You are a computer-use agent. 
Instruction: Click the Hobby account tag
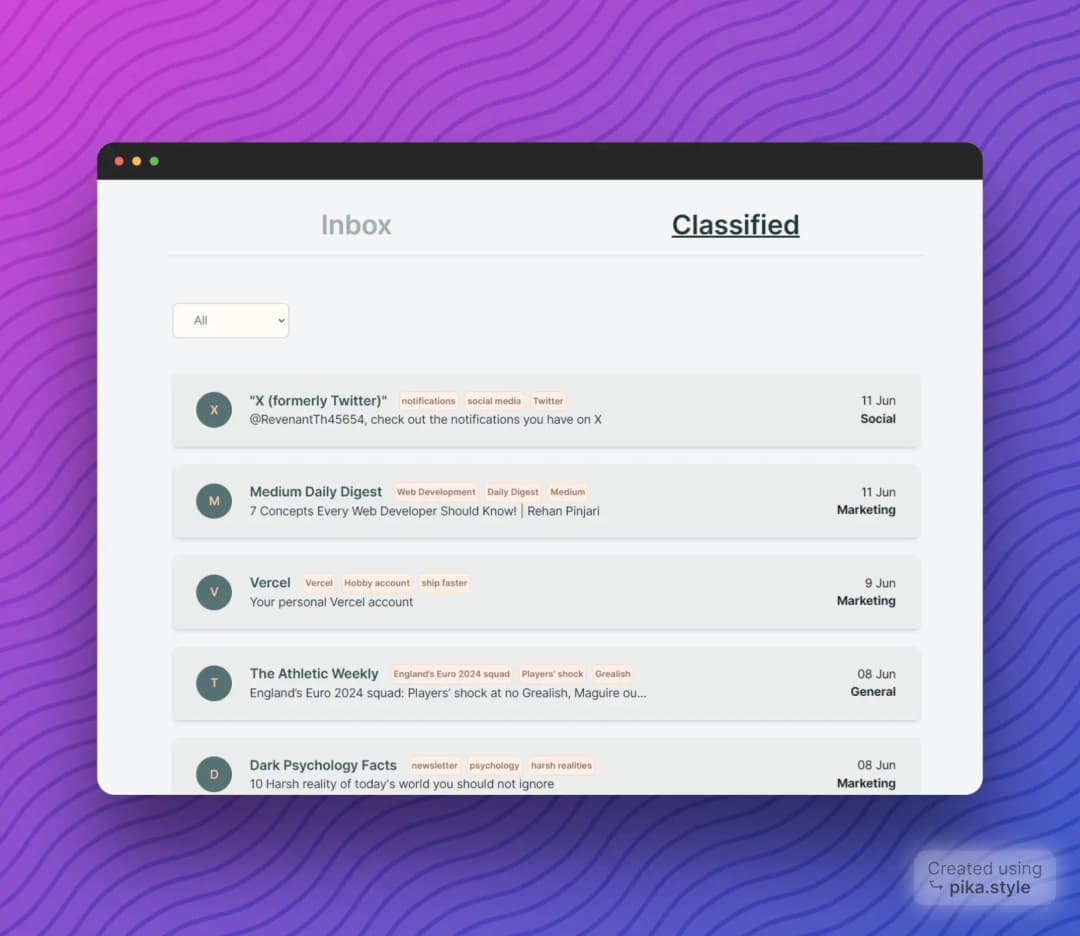coord(377,583)
